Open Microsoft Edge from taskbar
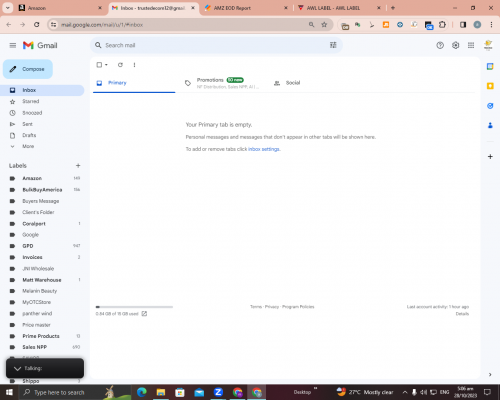 click(142, 392)
